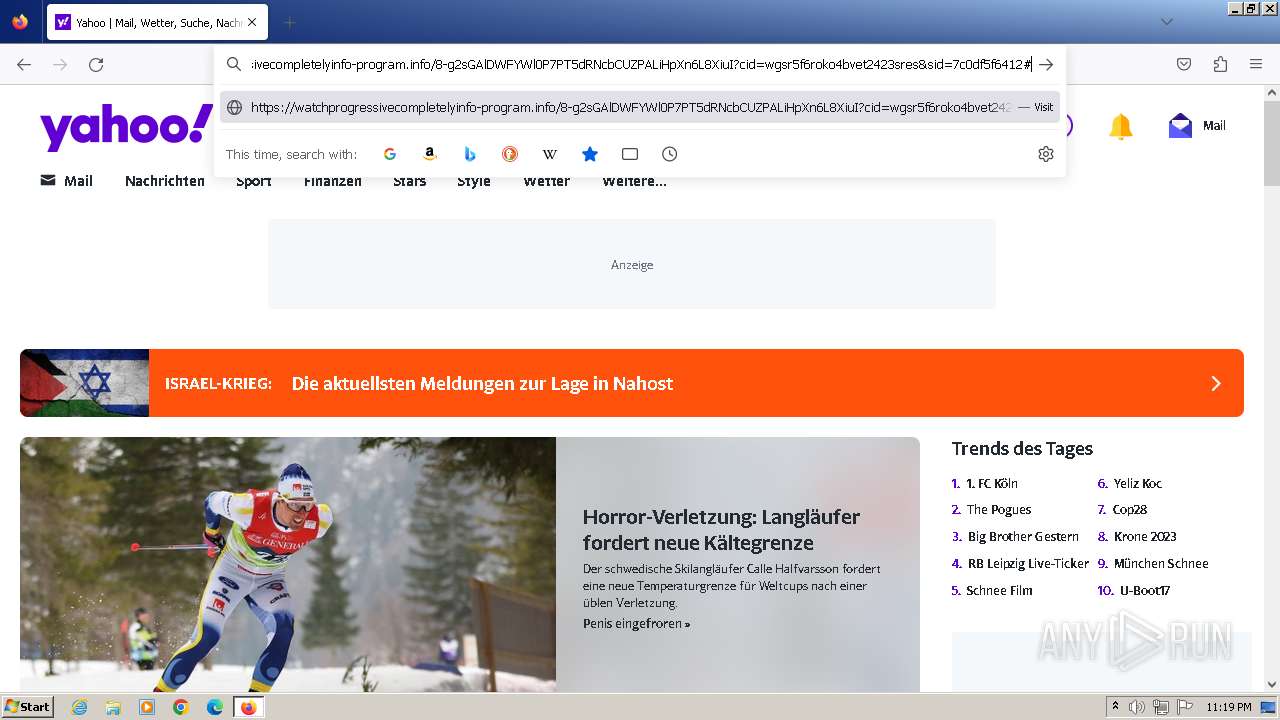Expand list all tabs dropdown

[x=1167, y=22]
